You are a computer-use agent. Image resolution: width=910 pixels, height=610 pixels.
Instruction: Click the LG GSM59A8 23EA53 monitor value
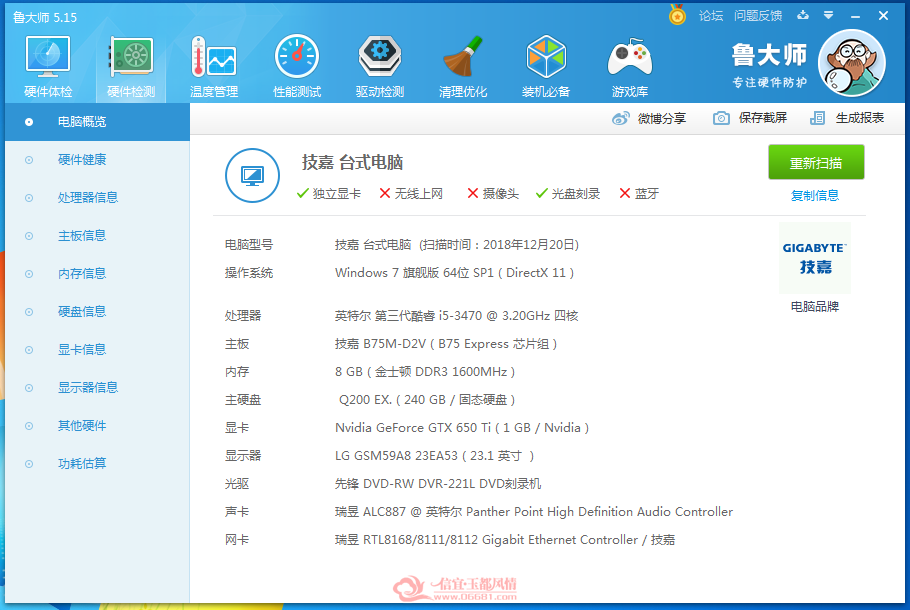434,456
